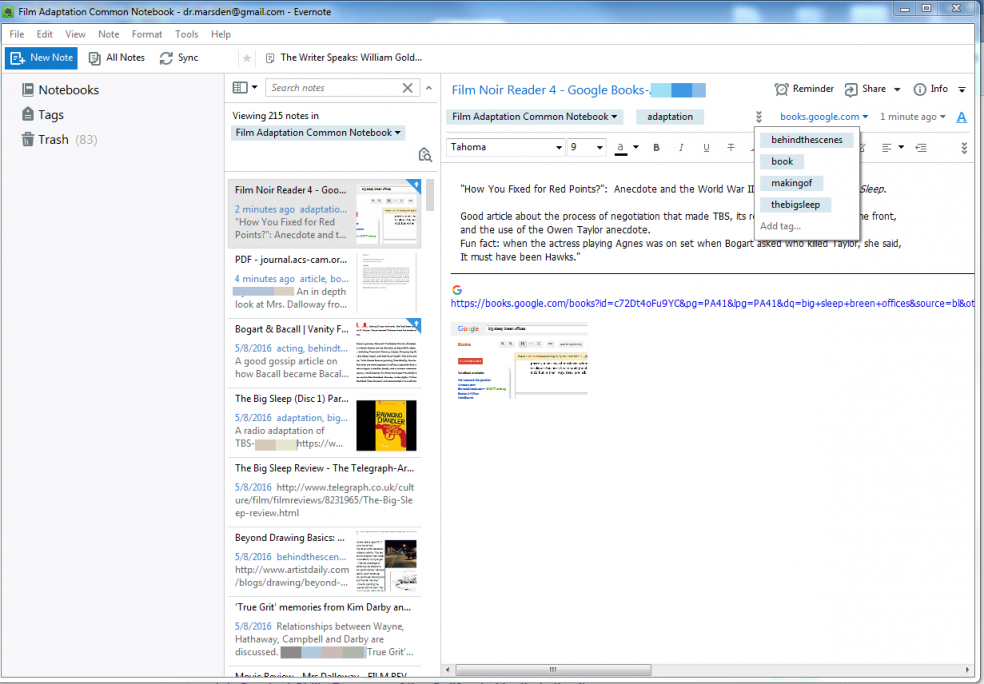This screenshot has height=684, width=984.
Task: Collapse the search panel with up chevron
Action: (429, 88)
